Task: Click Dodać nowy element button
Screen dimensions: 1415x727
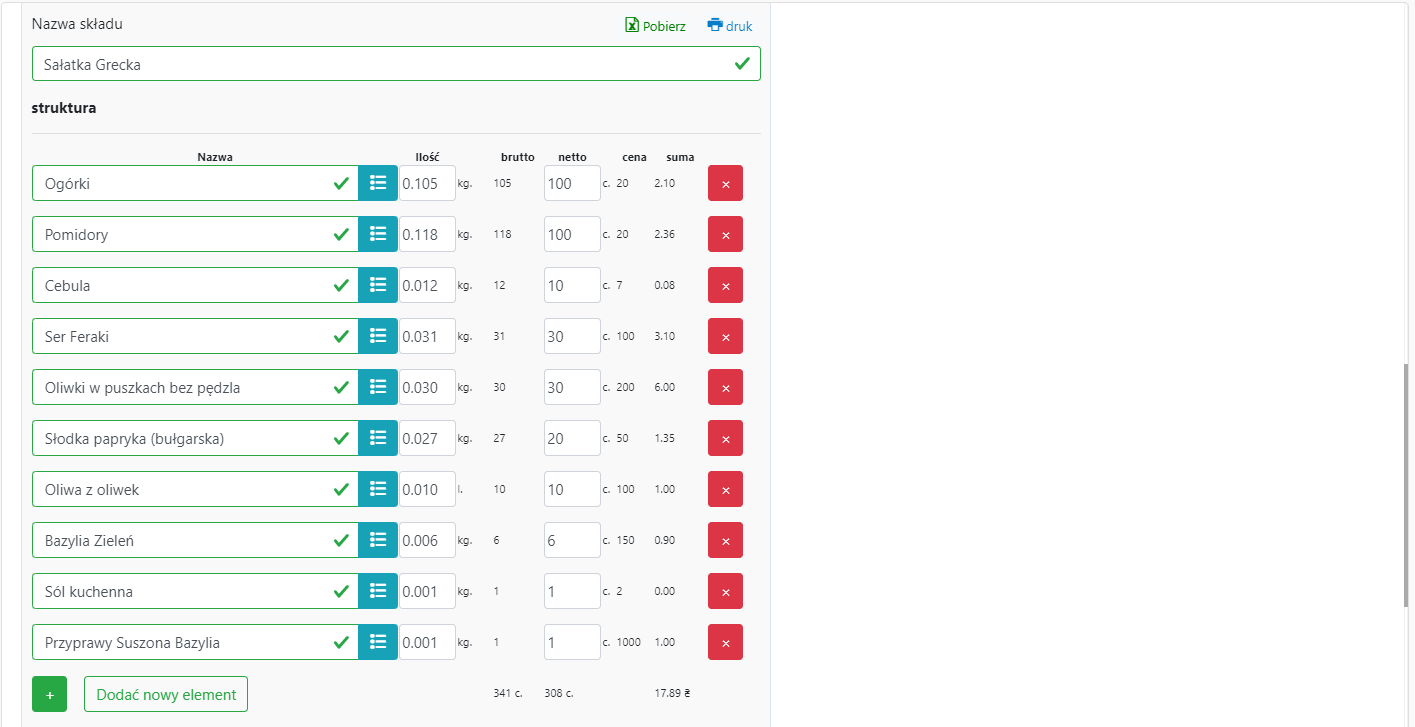Action: click(x=166, y=694)
